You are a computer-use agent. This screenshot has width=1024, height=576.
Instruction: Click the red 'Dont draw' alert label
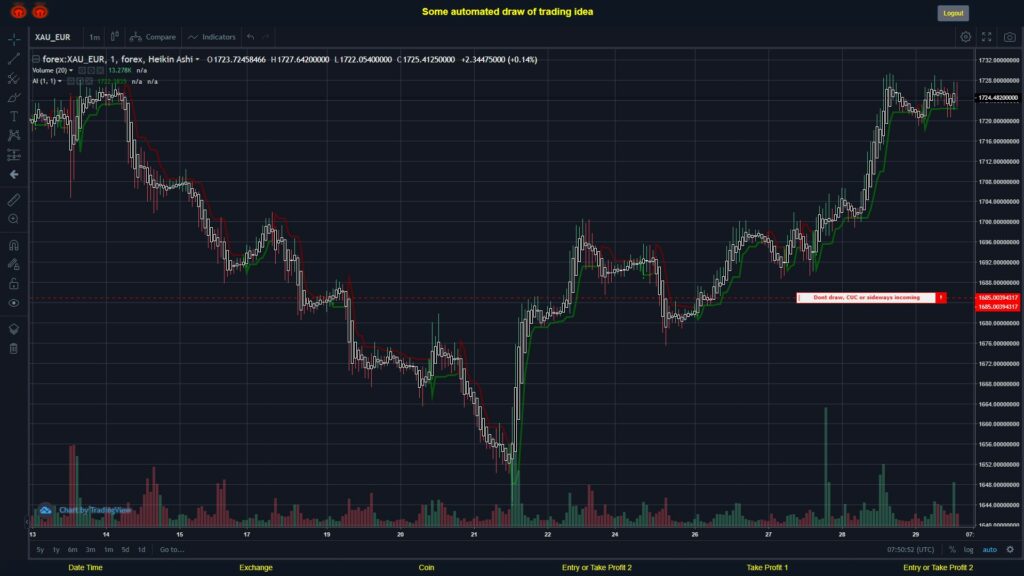871,298
